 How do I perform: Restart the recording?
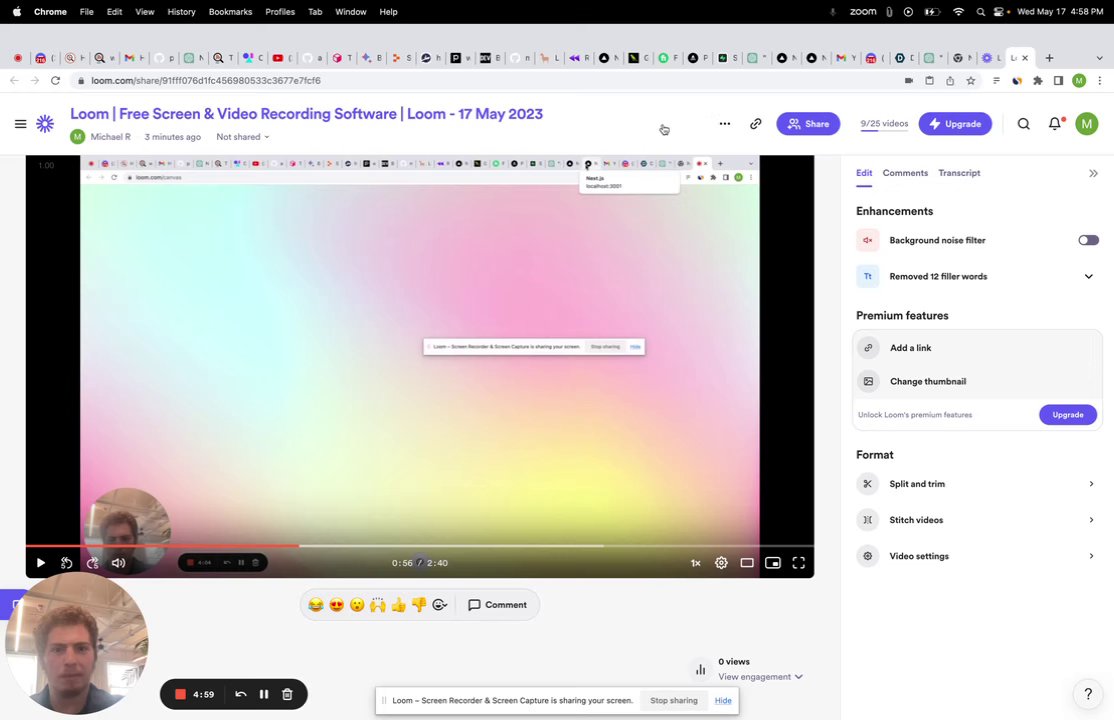click(x=241, y=694)
